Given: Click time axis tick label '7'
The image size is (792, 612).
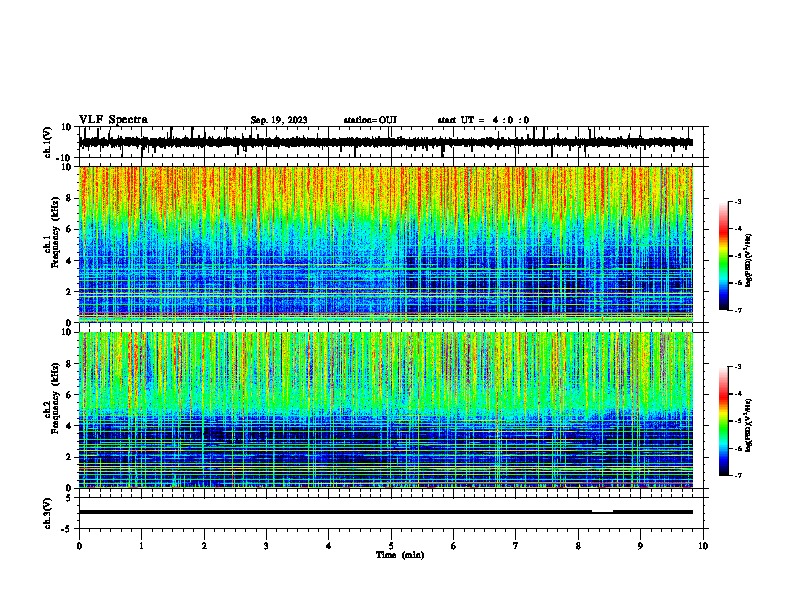Looking at the screenshot, I should pyautogui.click(x=516, y=546).
